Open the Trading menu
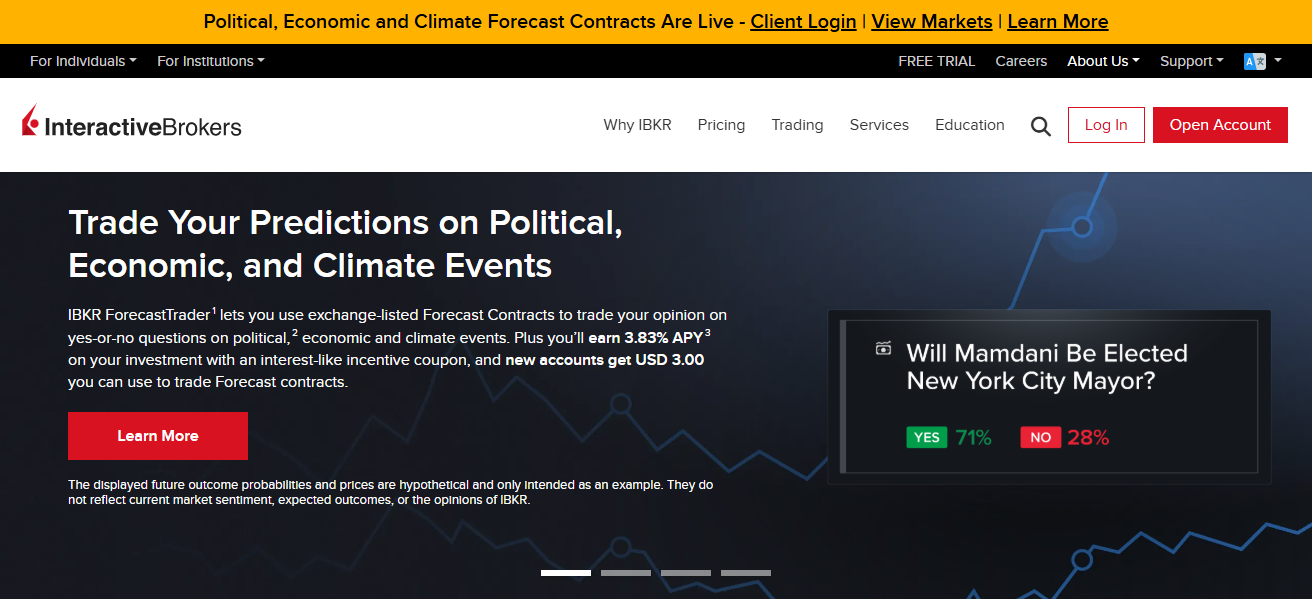 click(797, 125)
